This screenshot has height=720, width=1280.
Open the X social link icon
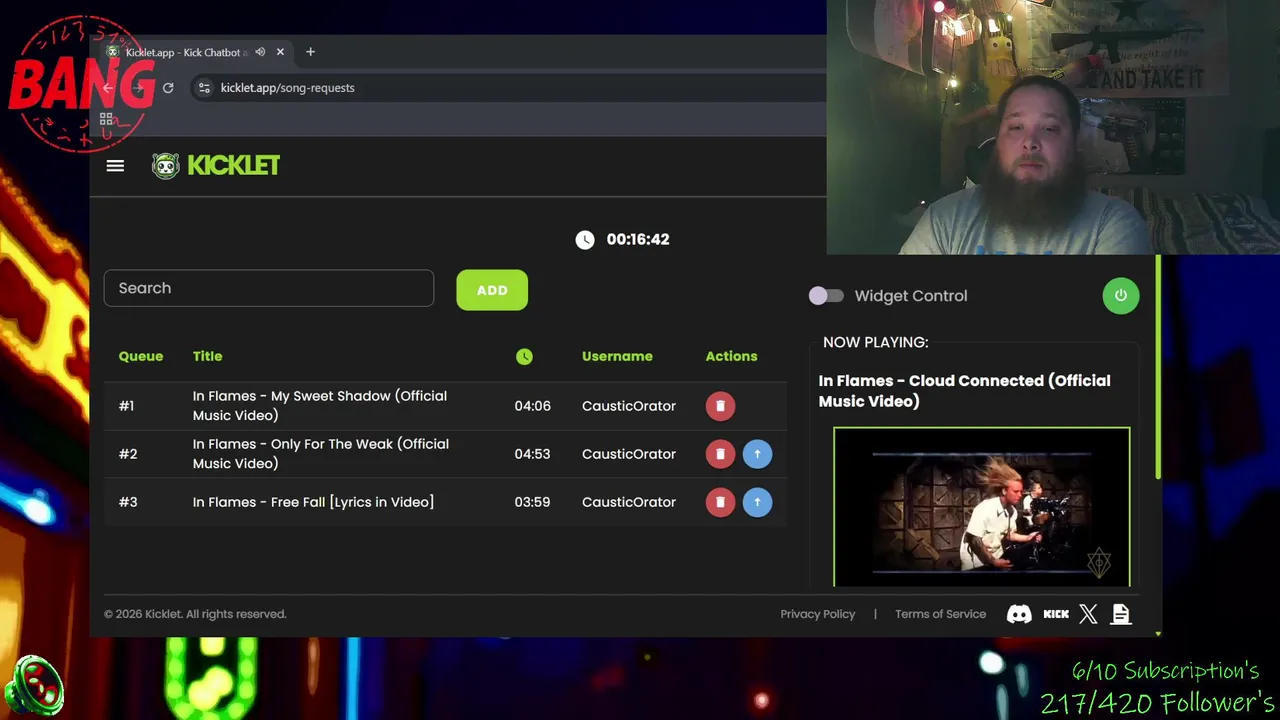(1088, 614)
